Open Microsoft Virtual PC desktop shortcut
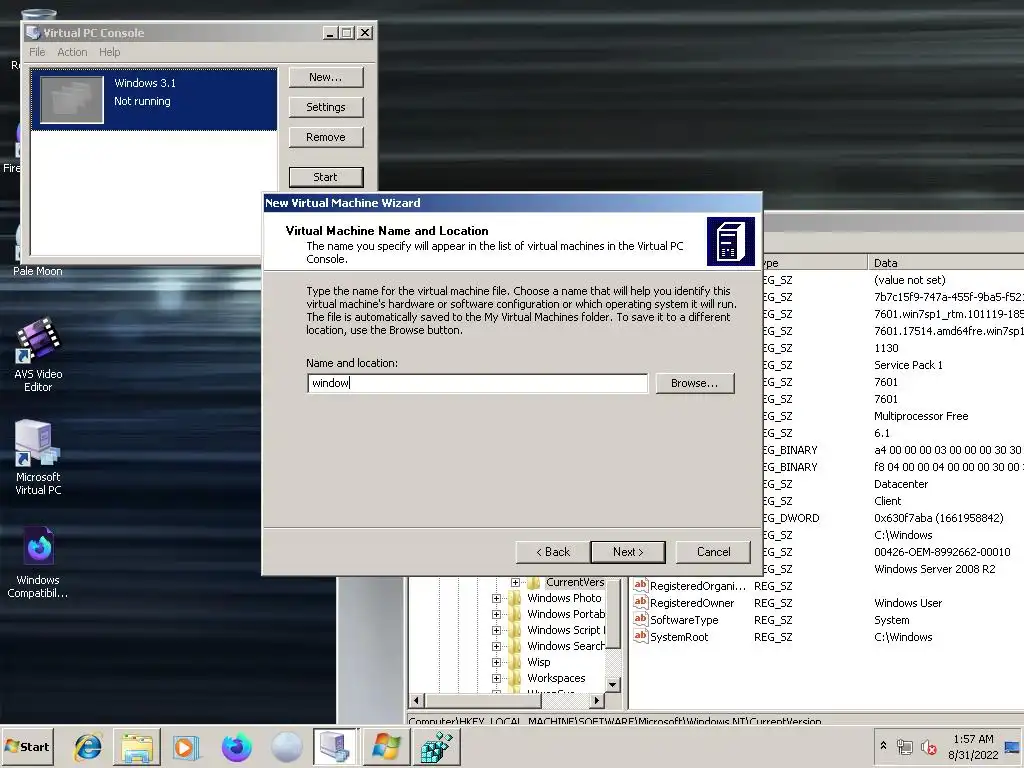This screenshot has width=1024, height=768. coord(38,457)
